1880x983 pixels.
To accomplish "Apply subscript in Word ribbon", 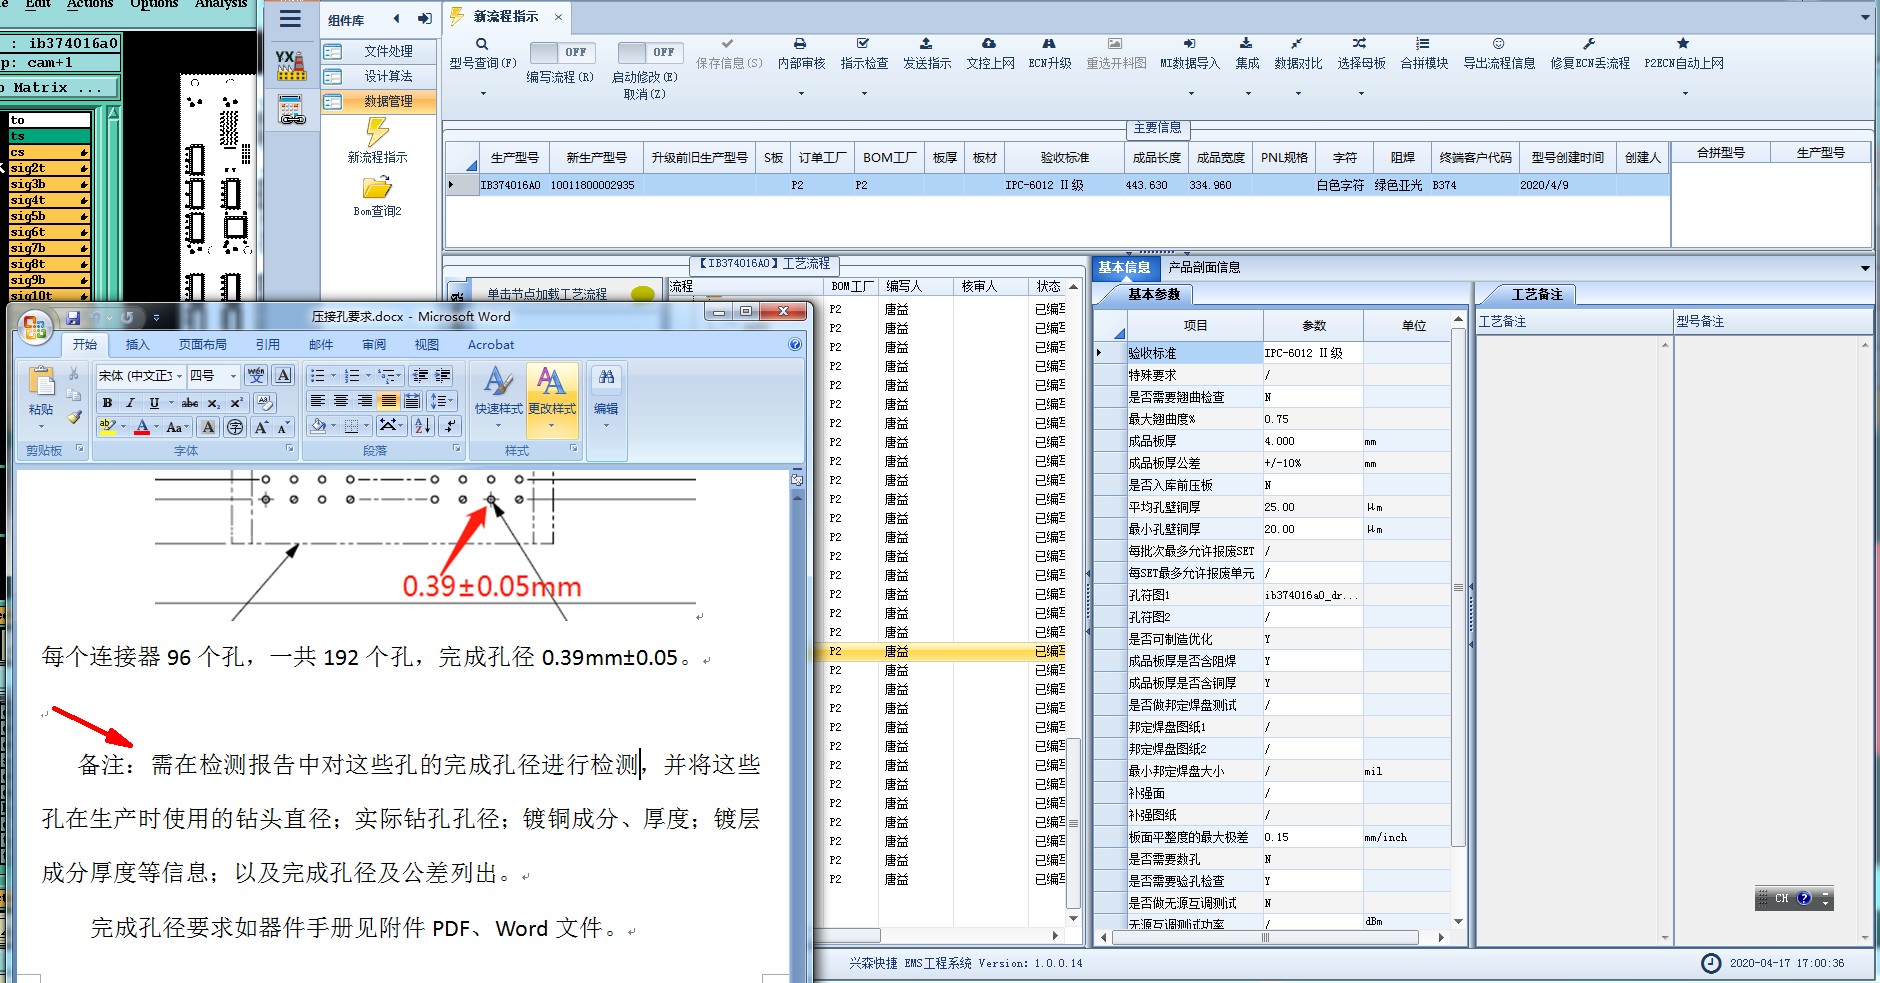I will pos(213,403).
